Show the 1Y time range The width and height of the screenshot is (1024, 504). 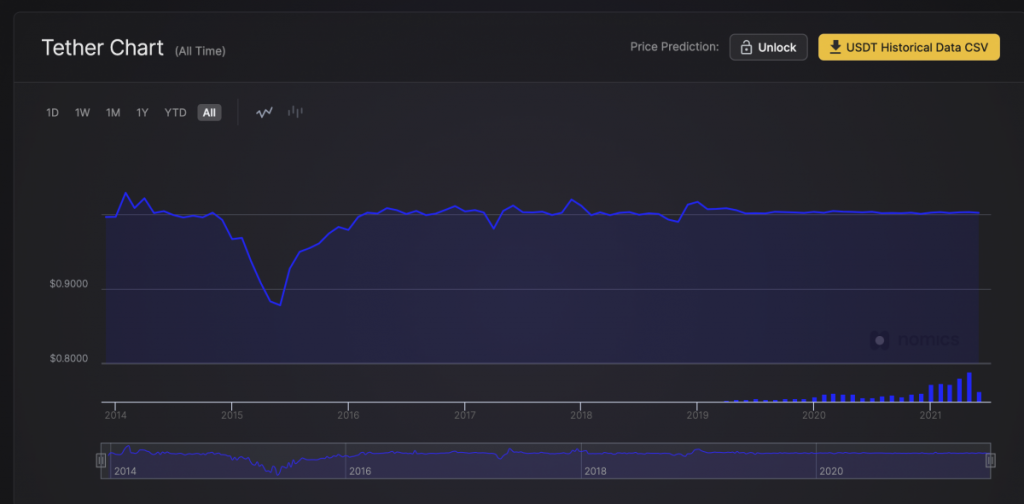pos(143,113)
